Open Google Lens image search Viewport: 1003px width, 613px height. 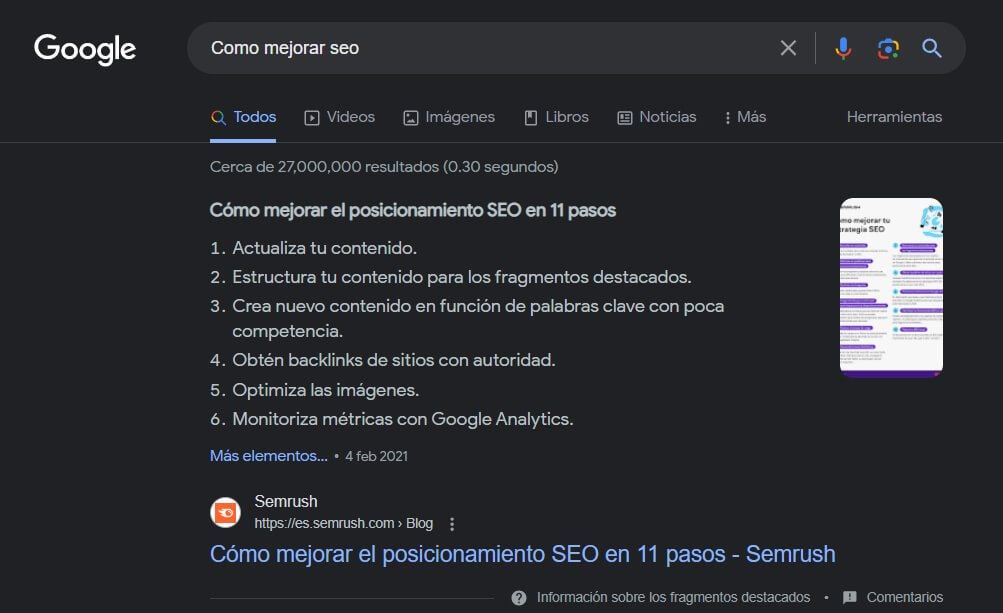coord(888,48)
